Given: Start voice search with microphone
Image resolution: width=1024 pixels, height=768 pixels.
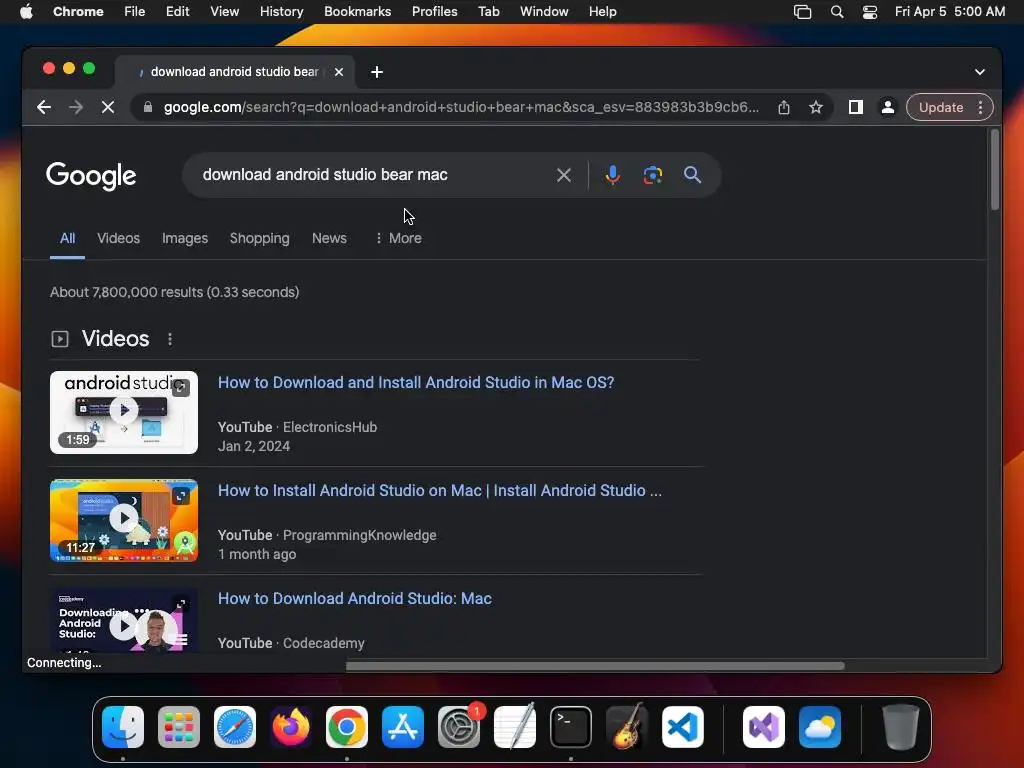Looking at the screenshot, I should click(613, 175).
